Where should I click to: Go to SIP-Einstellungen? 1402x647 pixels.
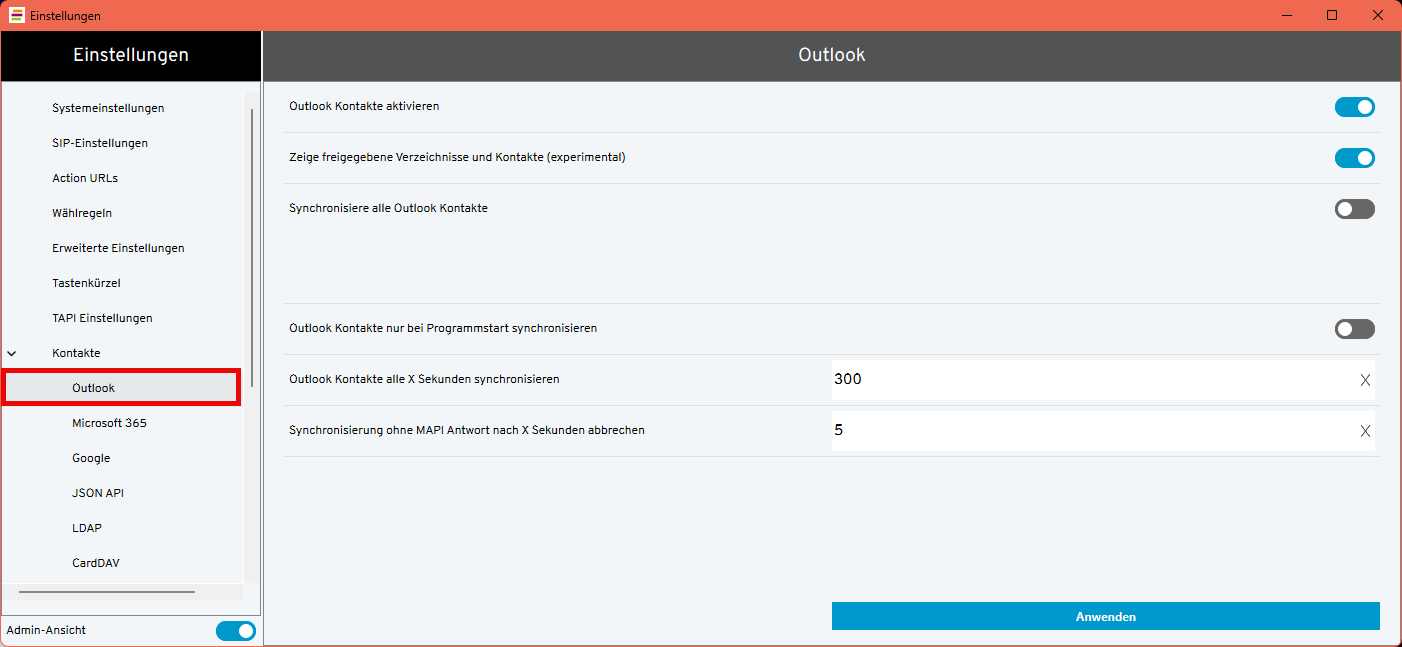tap(100, 143)
